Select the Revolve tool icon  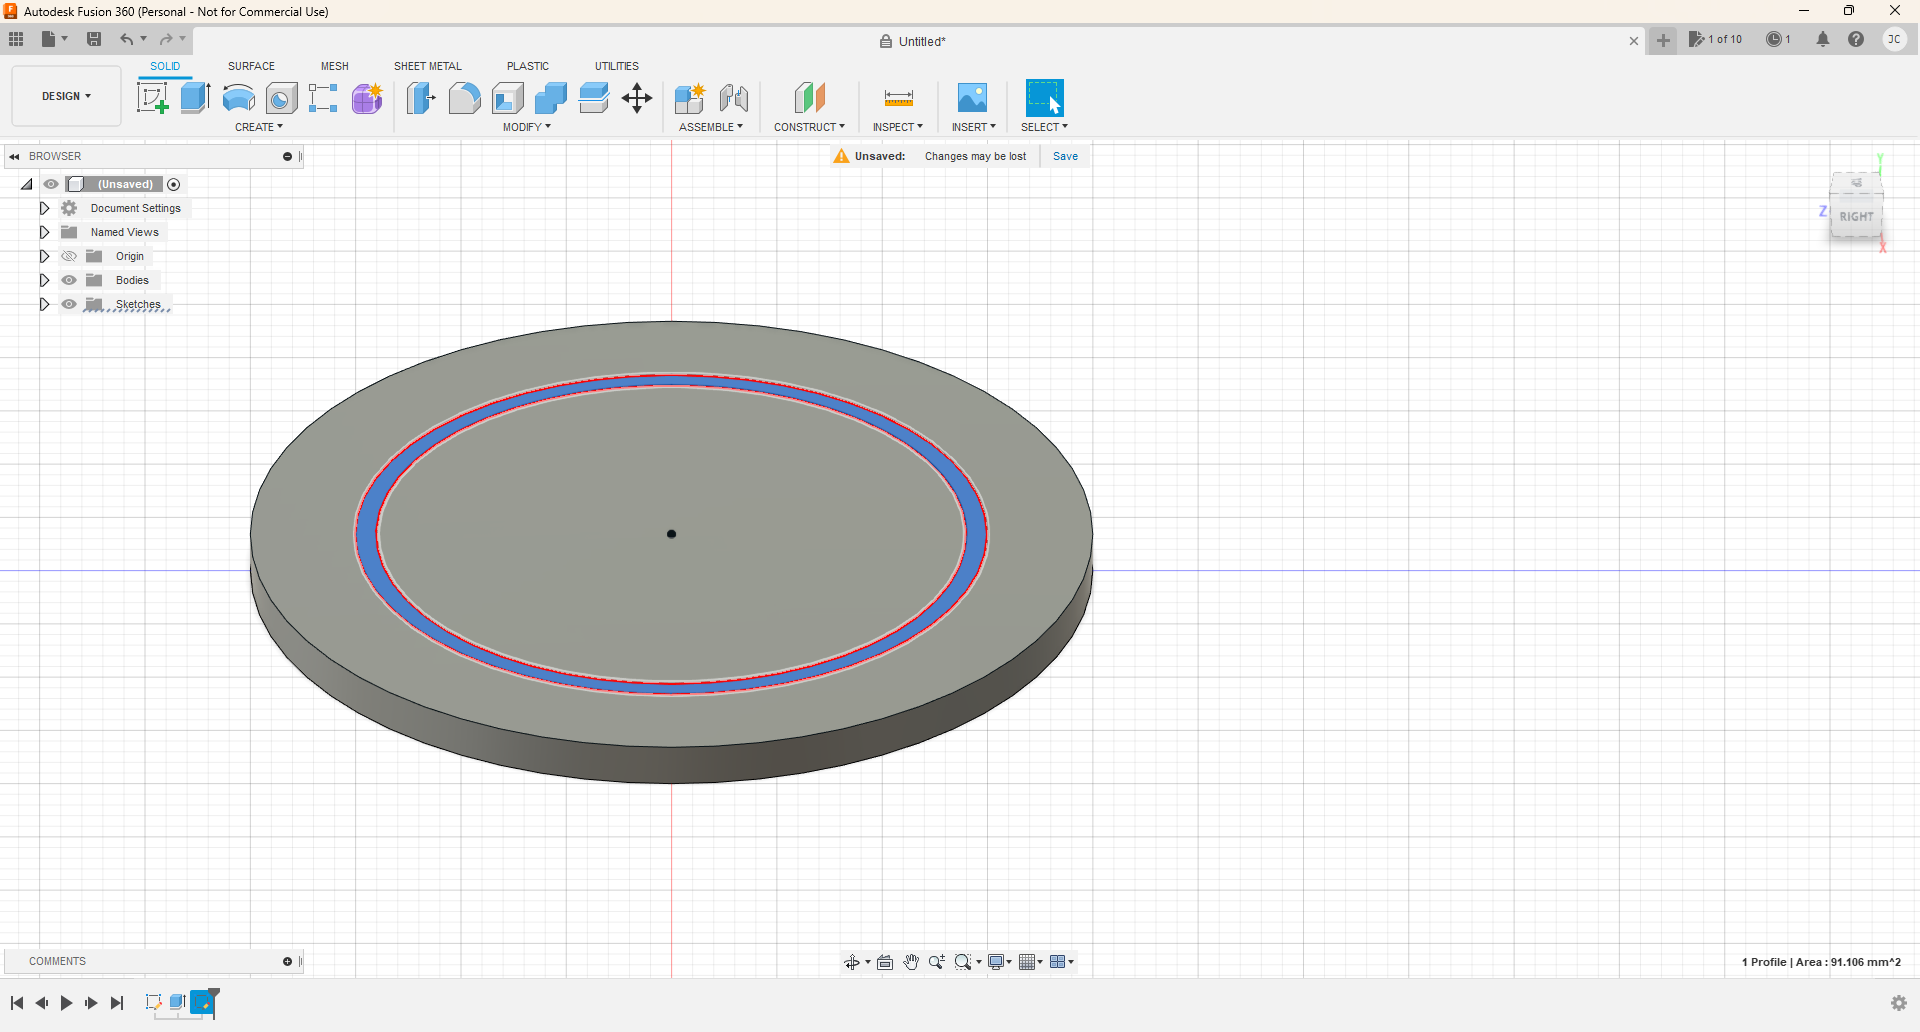pos(238,98)
